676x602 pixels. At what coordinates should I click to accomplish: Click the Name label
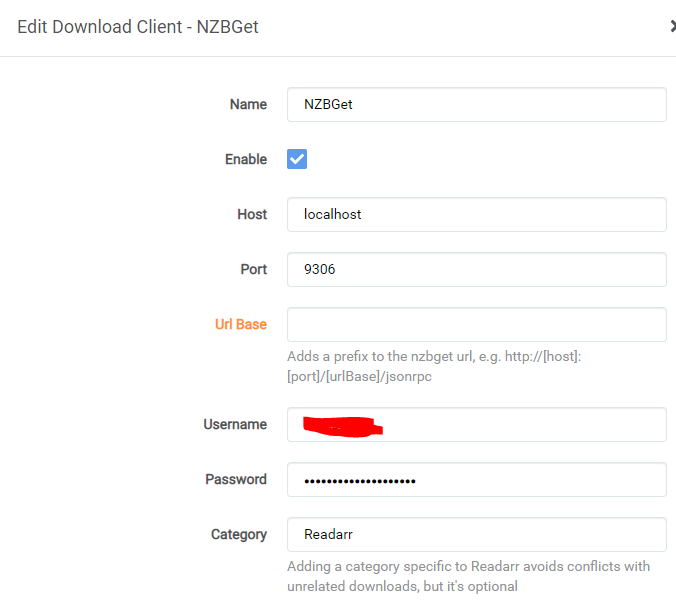point(248,104)
